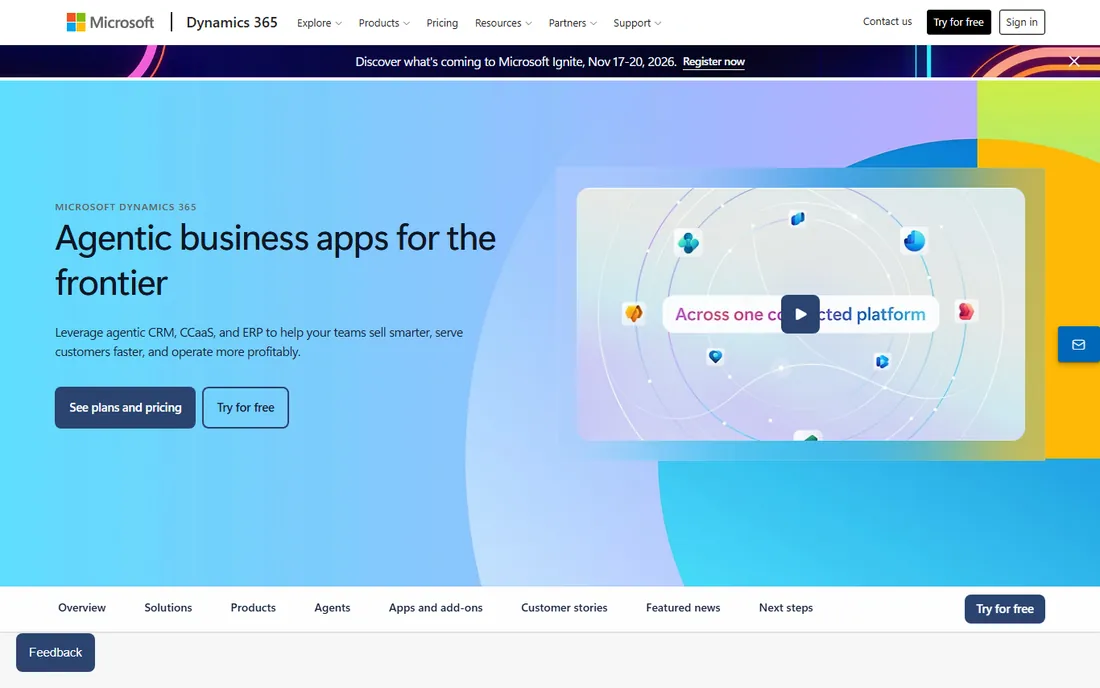Click the 'Agentic business apps for the frontier' heading
The width and height of the screenshot is (1100, 688).
[x=276, y=260]
